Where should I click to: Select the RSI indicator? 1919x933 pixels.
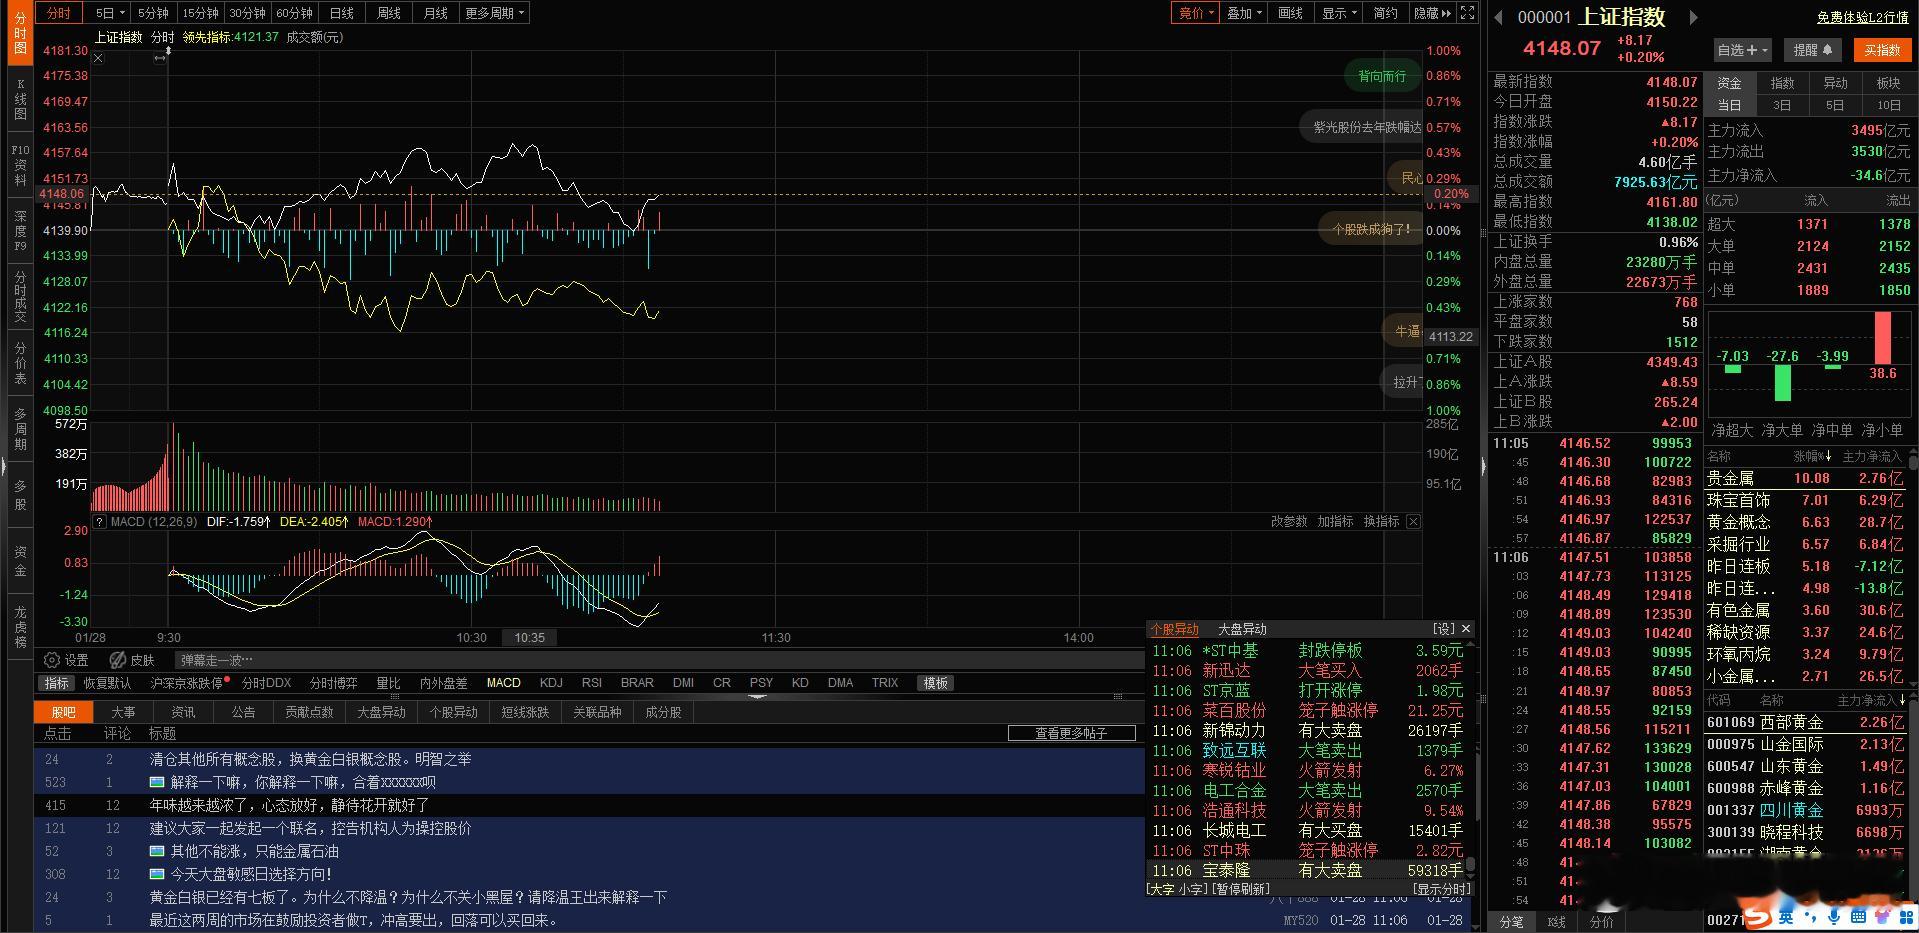(x=592, y=683)
